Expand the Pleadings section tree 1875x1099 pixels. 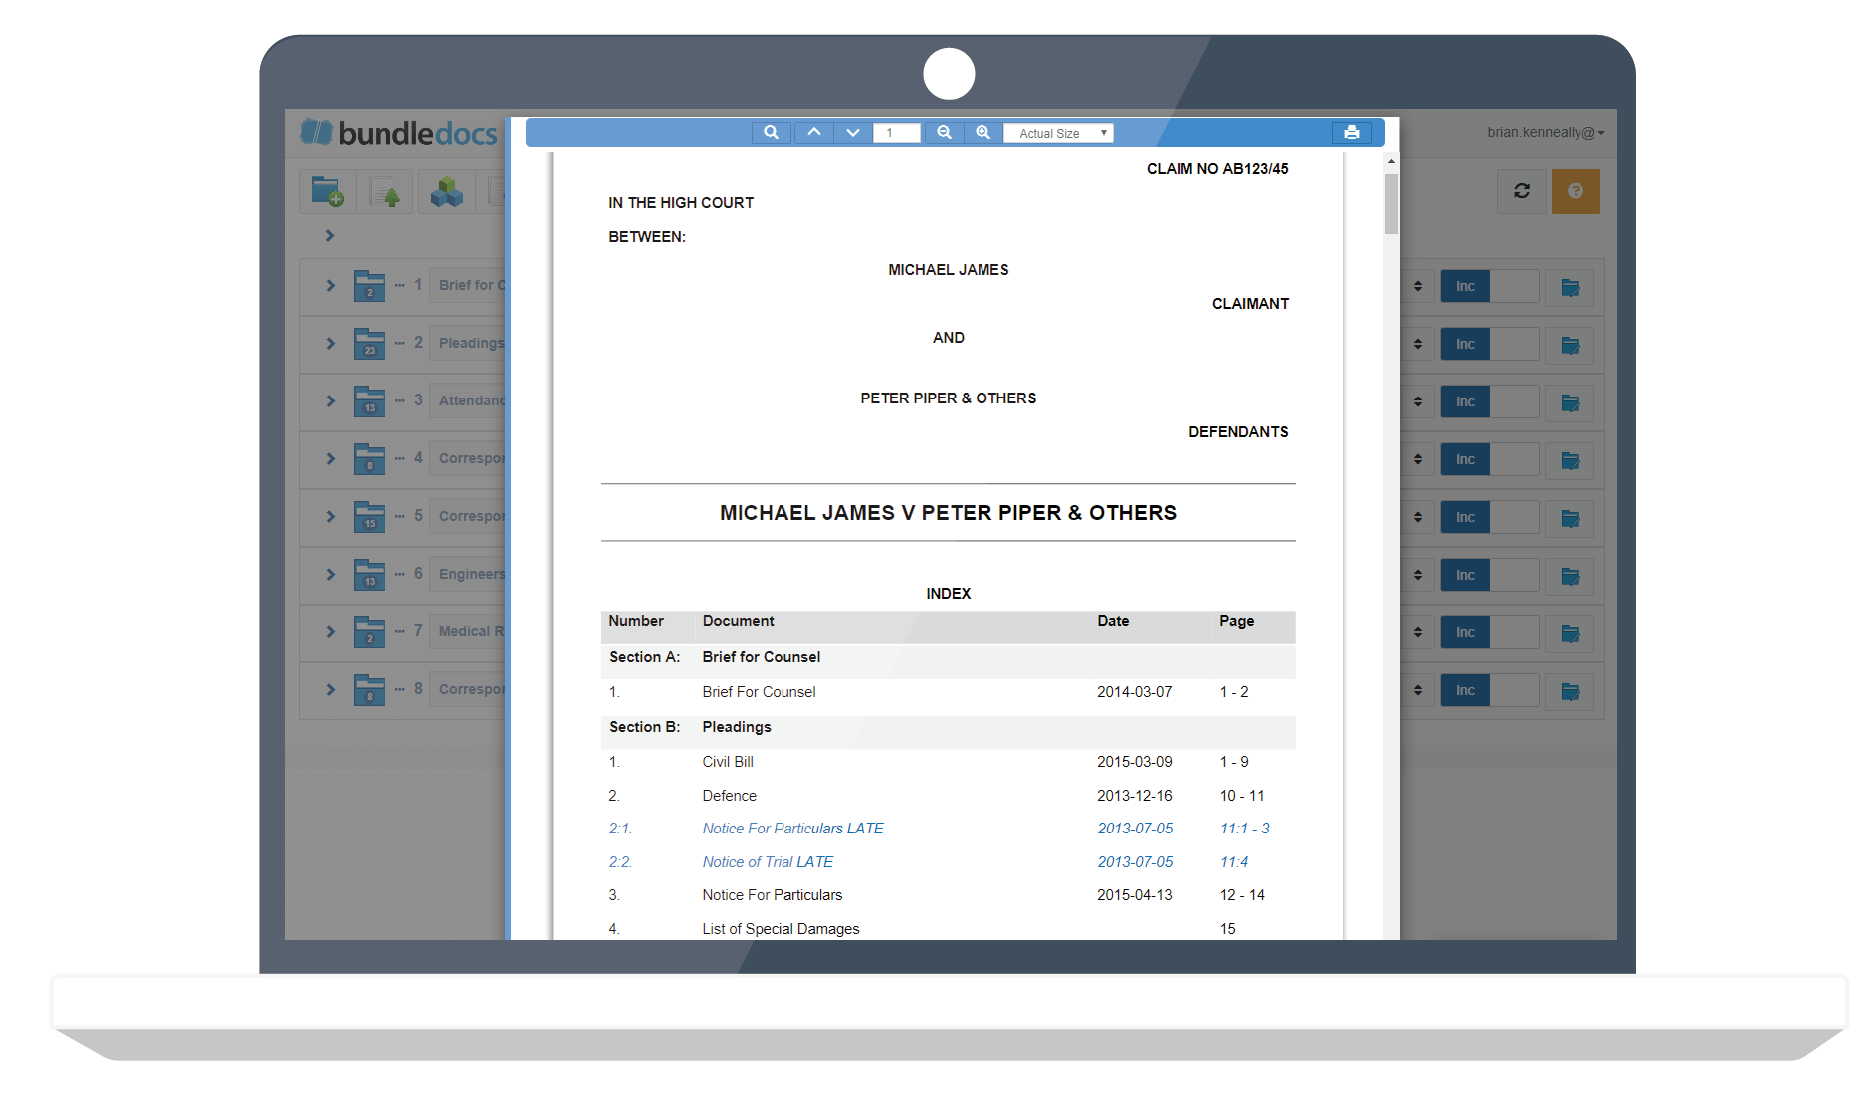(x=330, y=344)
